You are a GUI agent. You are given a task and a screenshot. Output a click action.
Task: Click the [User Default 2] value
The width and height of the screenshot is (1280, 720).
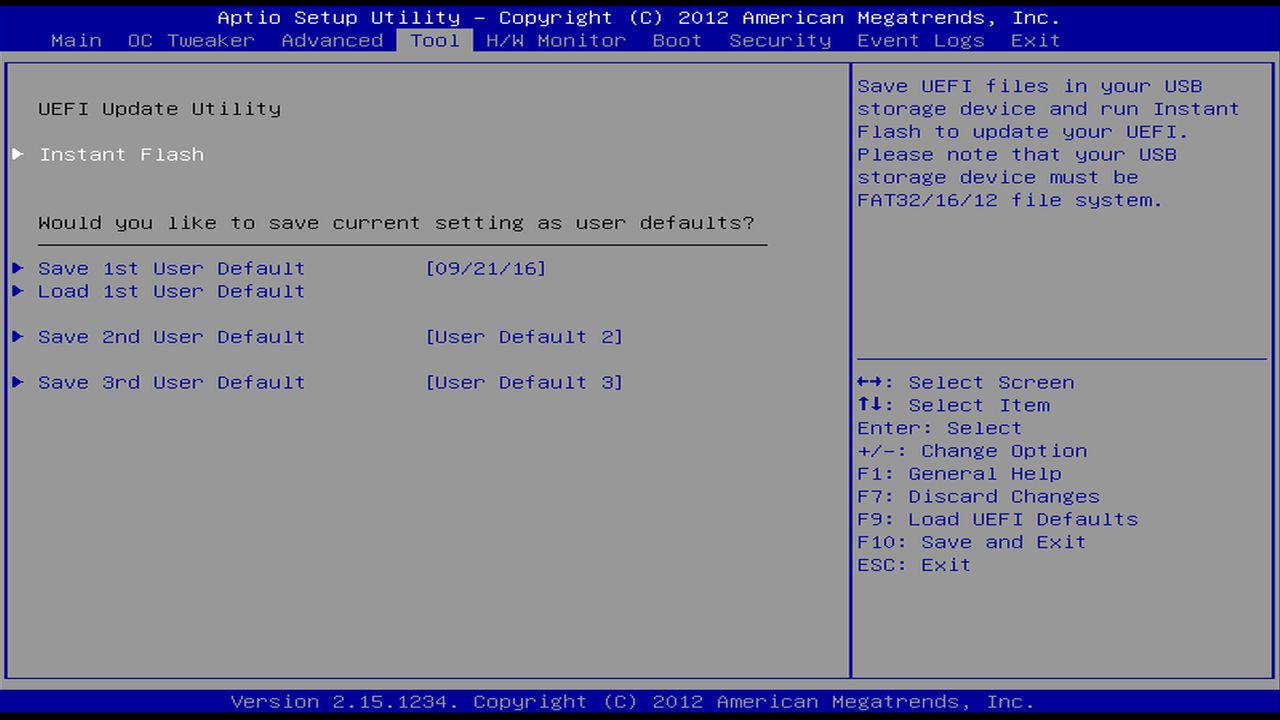pyautogui.click(x=524, y=337)
